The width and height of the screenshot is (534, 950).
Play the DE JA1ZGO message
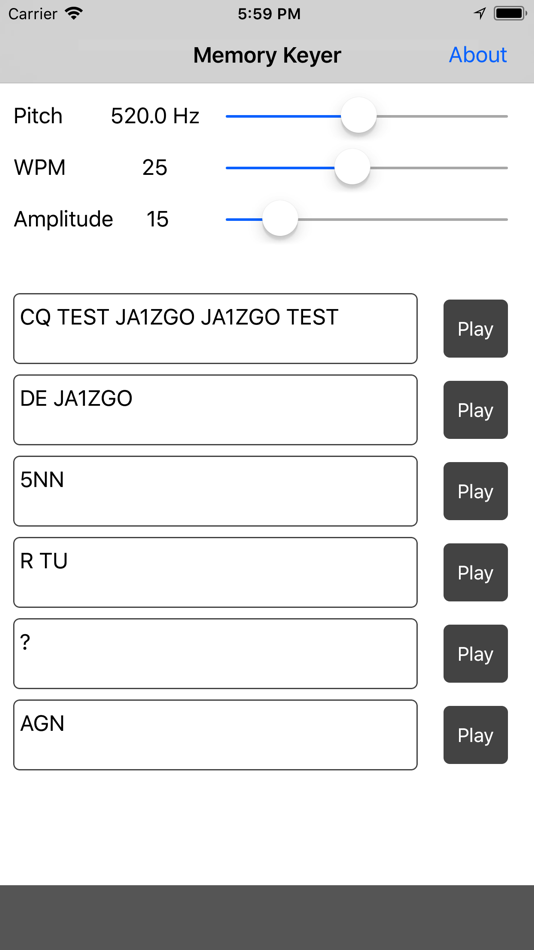pos(475,410)
